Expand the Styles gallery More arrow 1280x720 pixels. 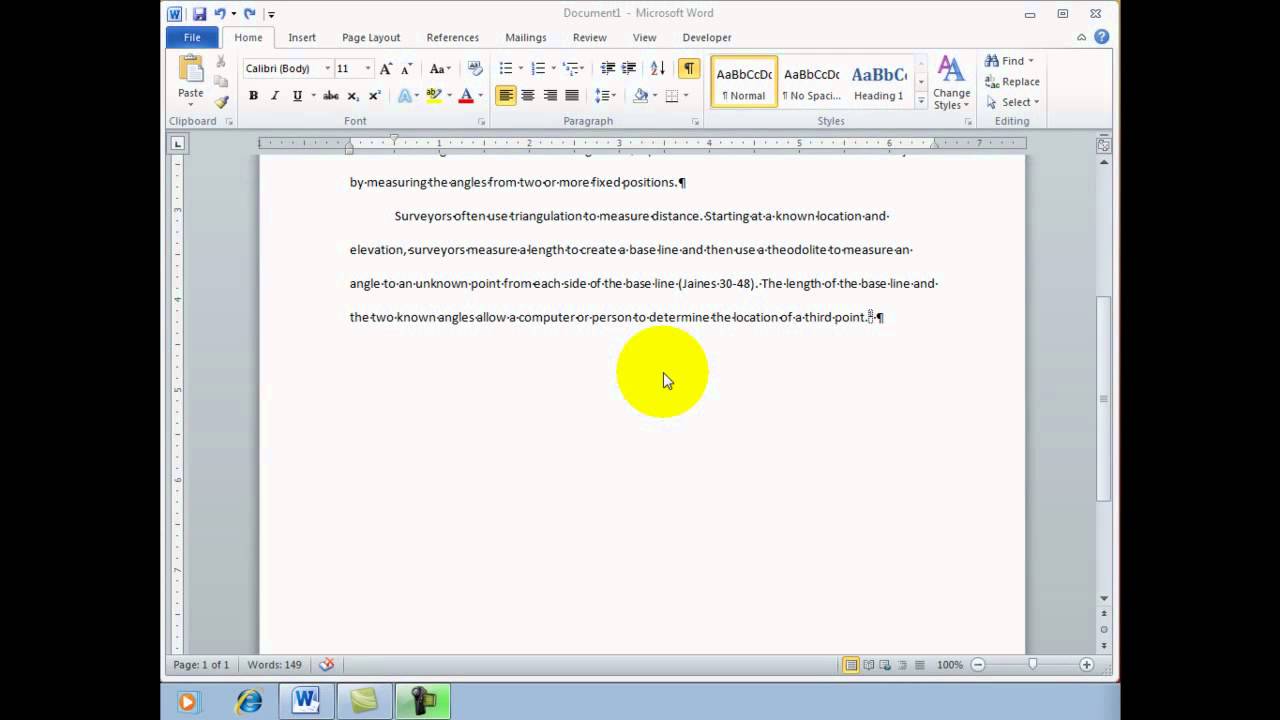tap(921, 101)
